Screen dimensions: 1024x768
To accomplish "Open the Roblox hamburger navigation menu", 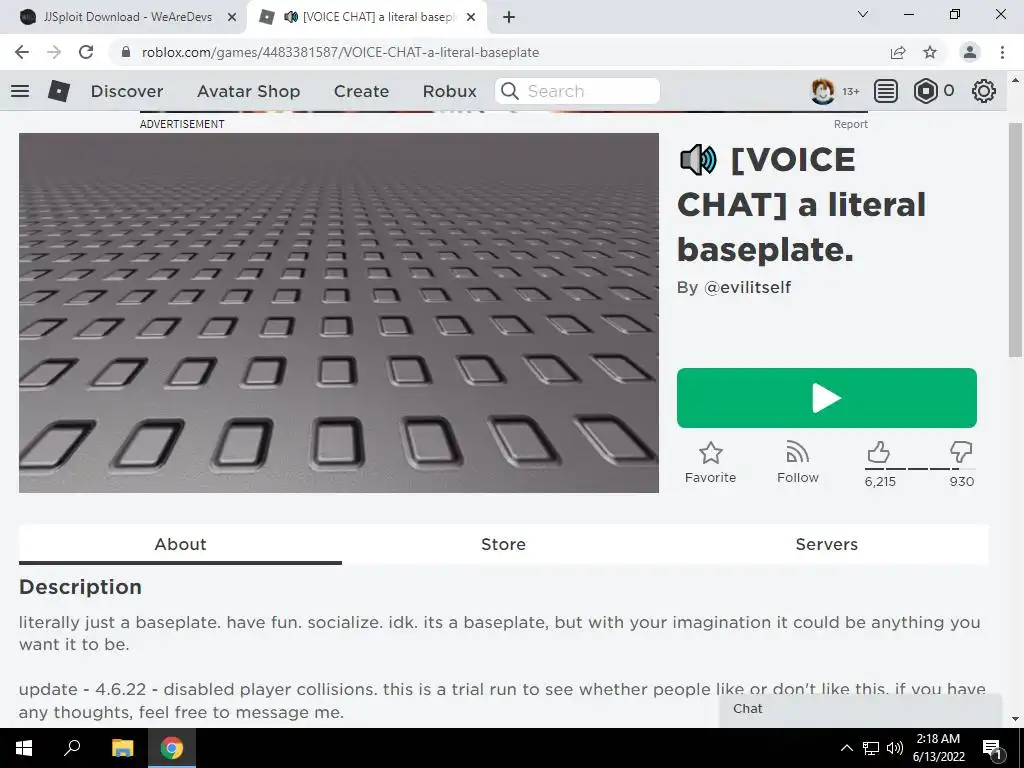I will [x=20, y=91].
